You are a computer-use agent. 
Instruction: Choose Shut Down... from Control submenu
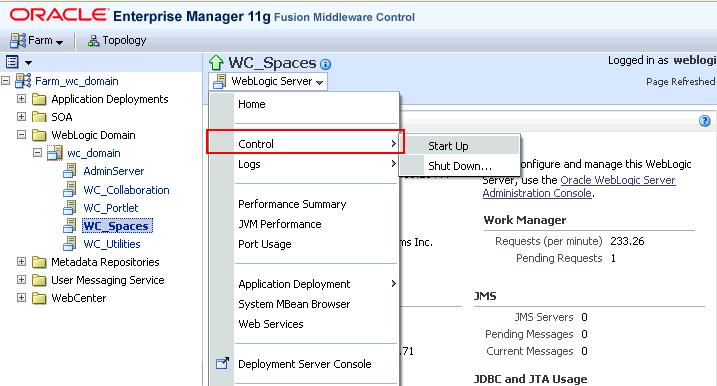point(460,166)
